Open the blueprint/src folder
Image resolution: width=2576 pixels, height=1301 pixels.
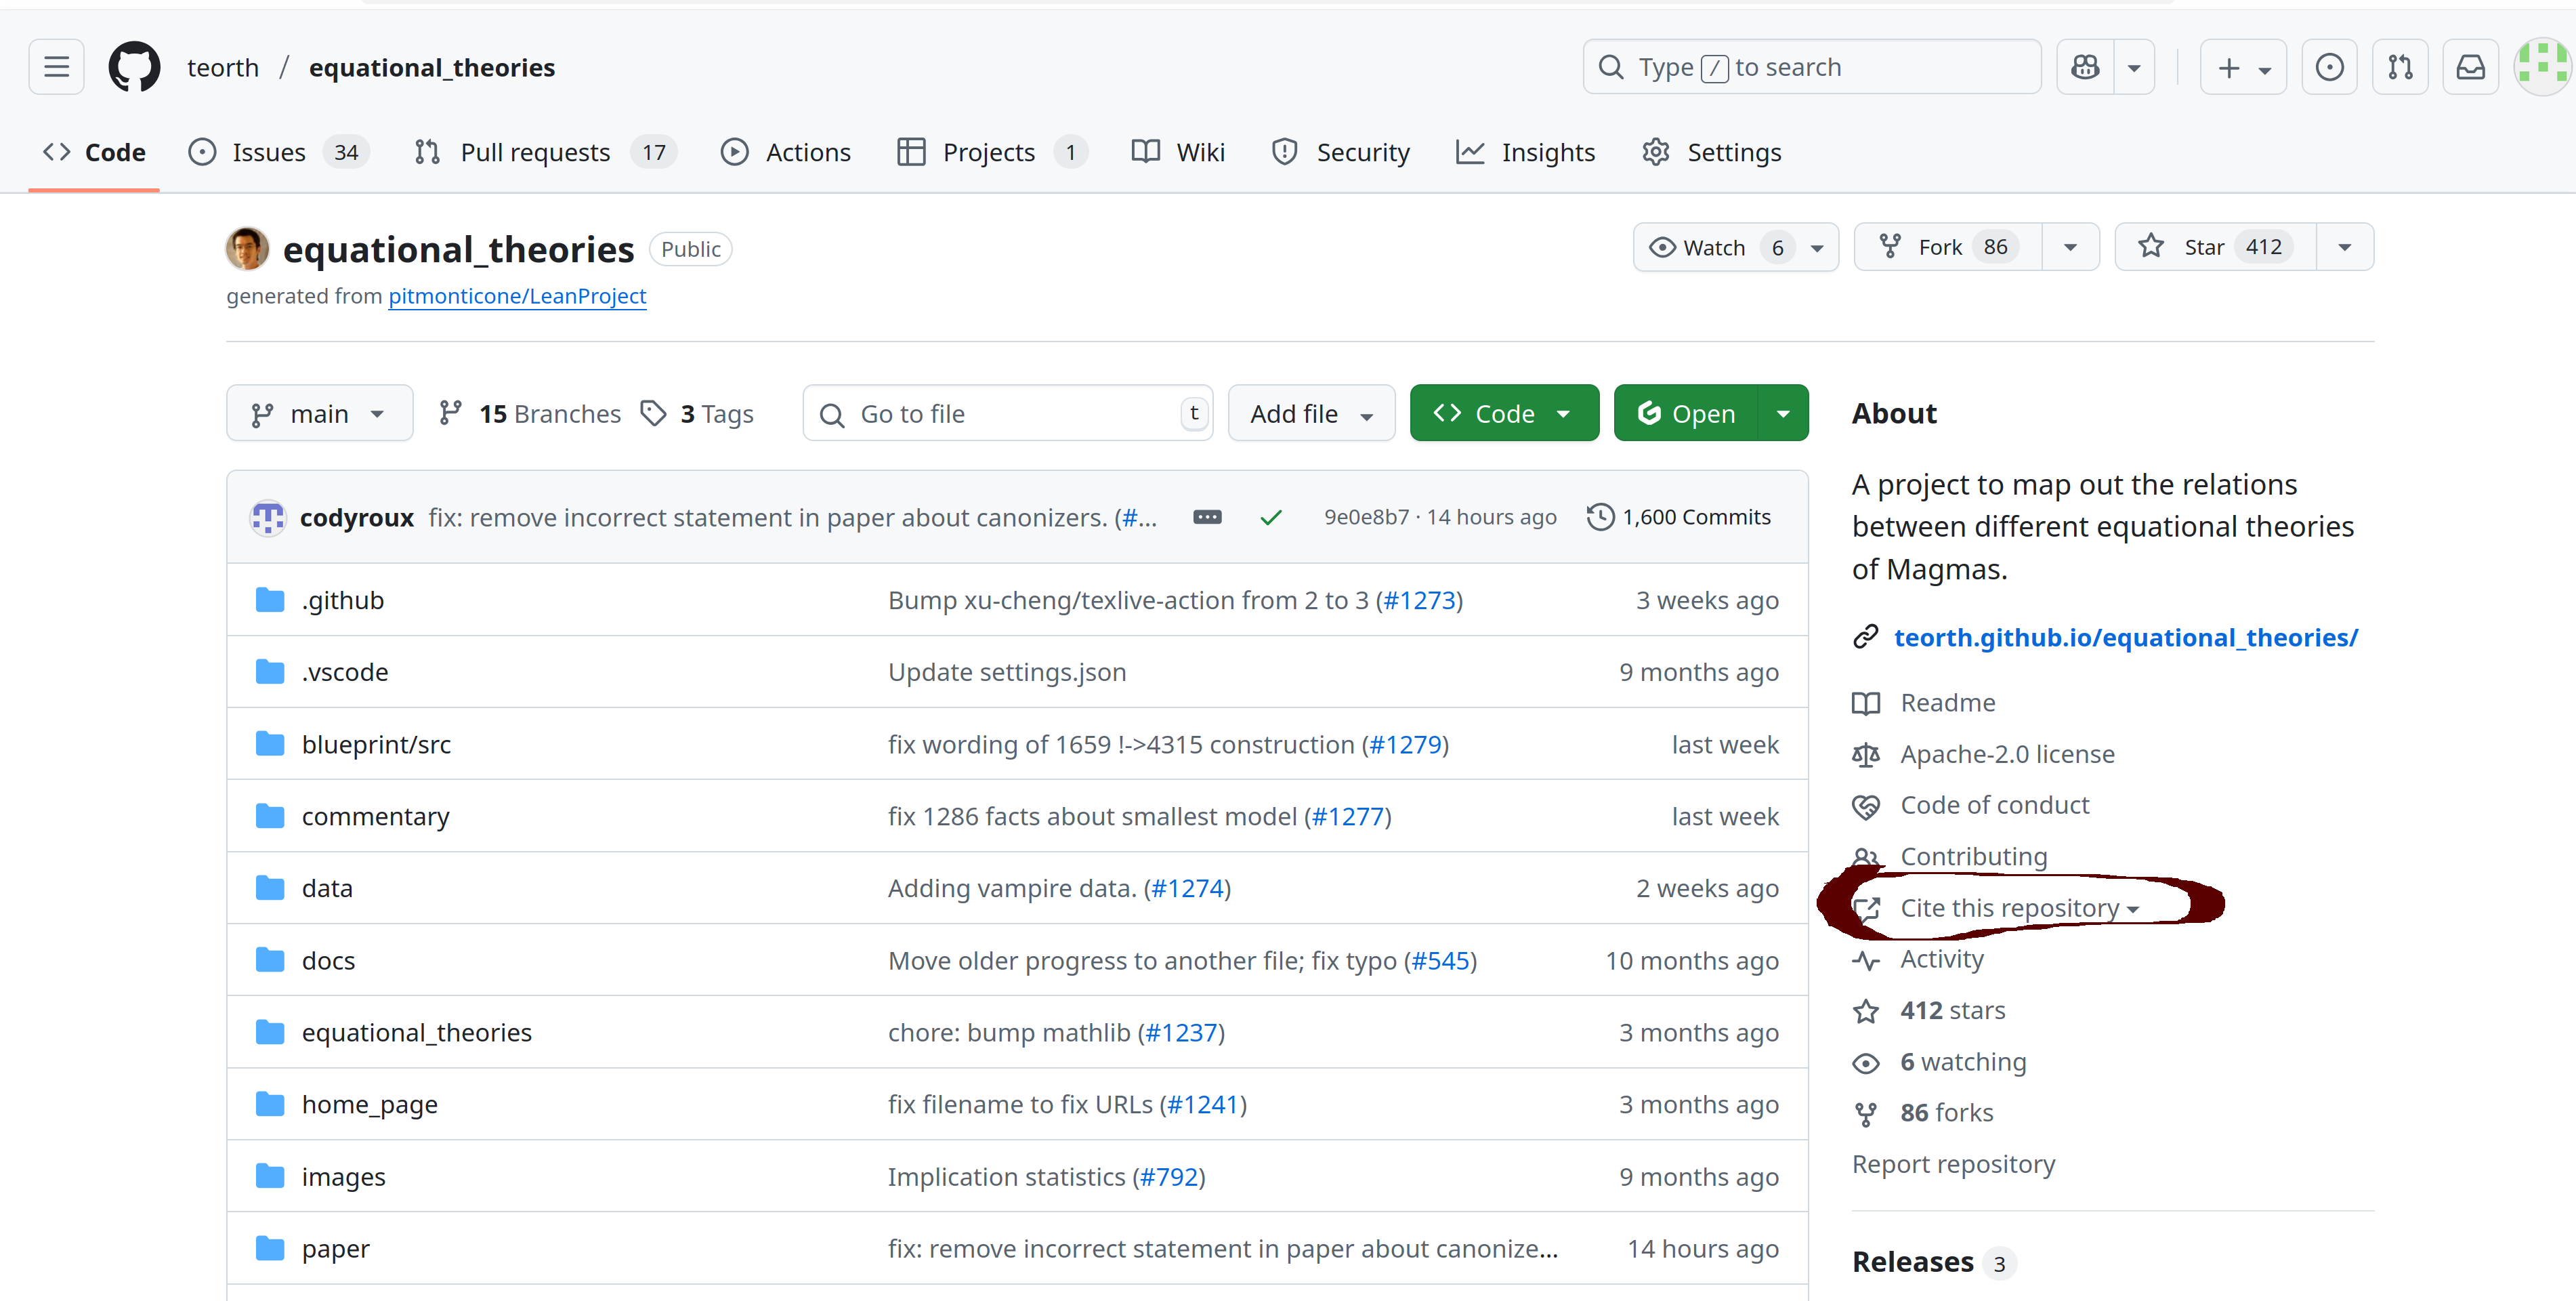pyautogui.click(x=376, y=744)
